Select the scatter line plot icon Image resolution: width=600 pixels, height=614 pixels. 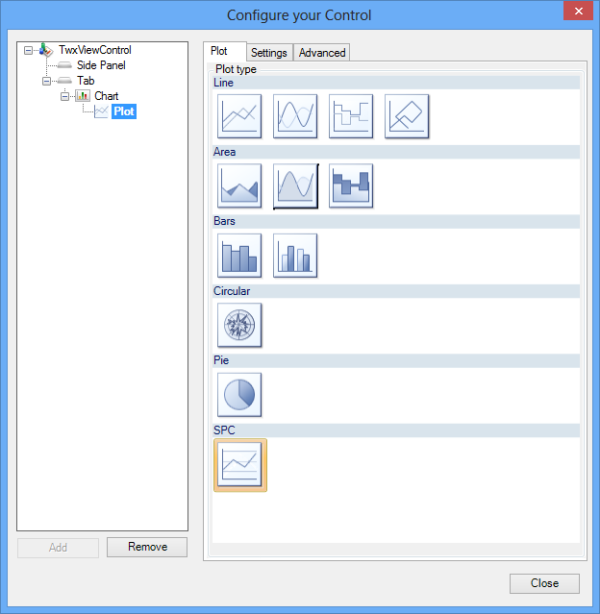pos(407,116)
